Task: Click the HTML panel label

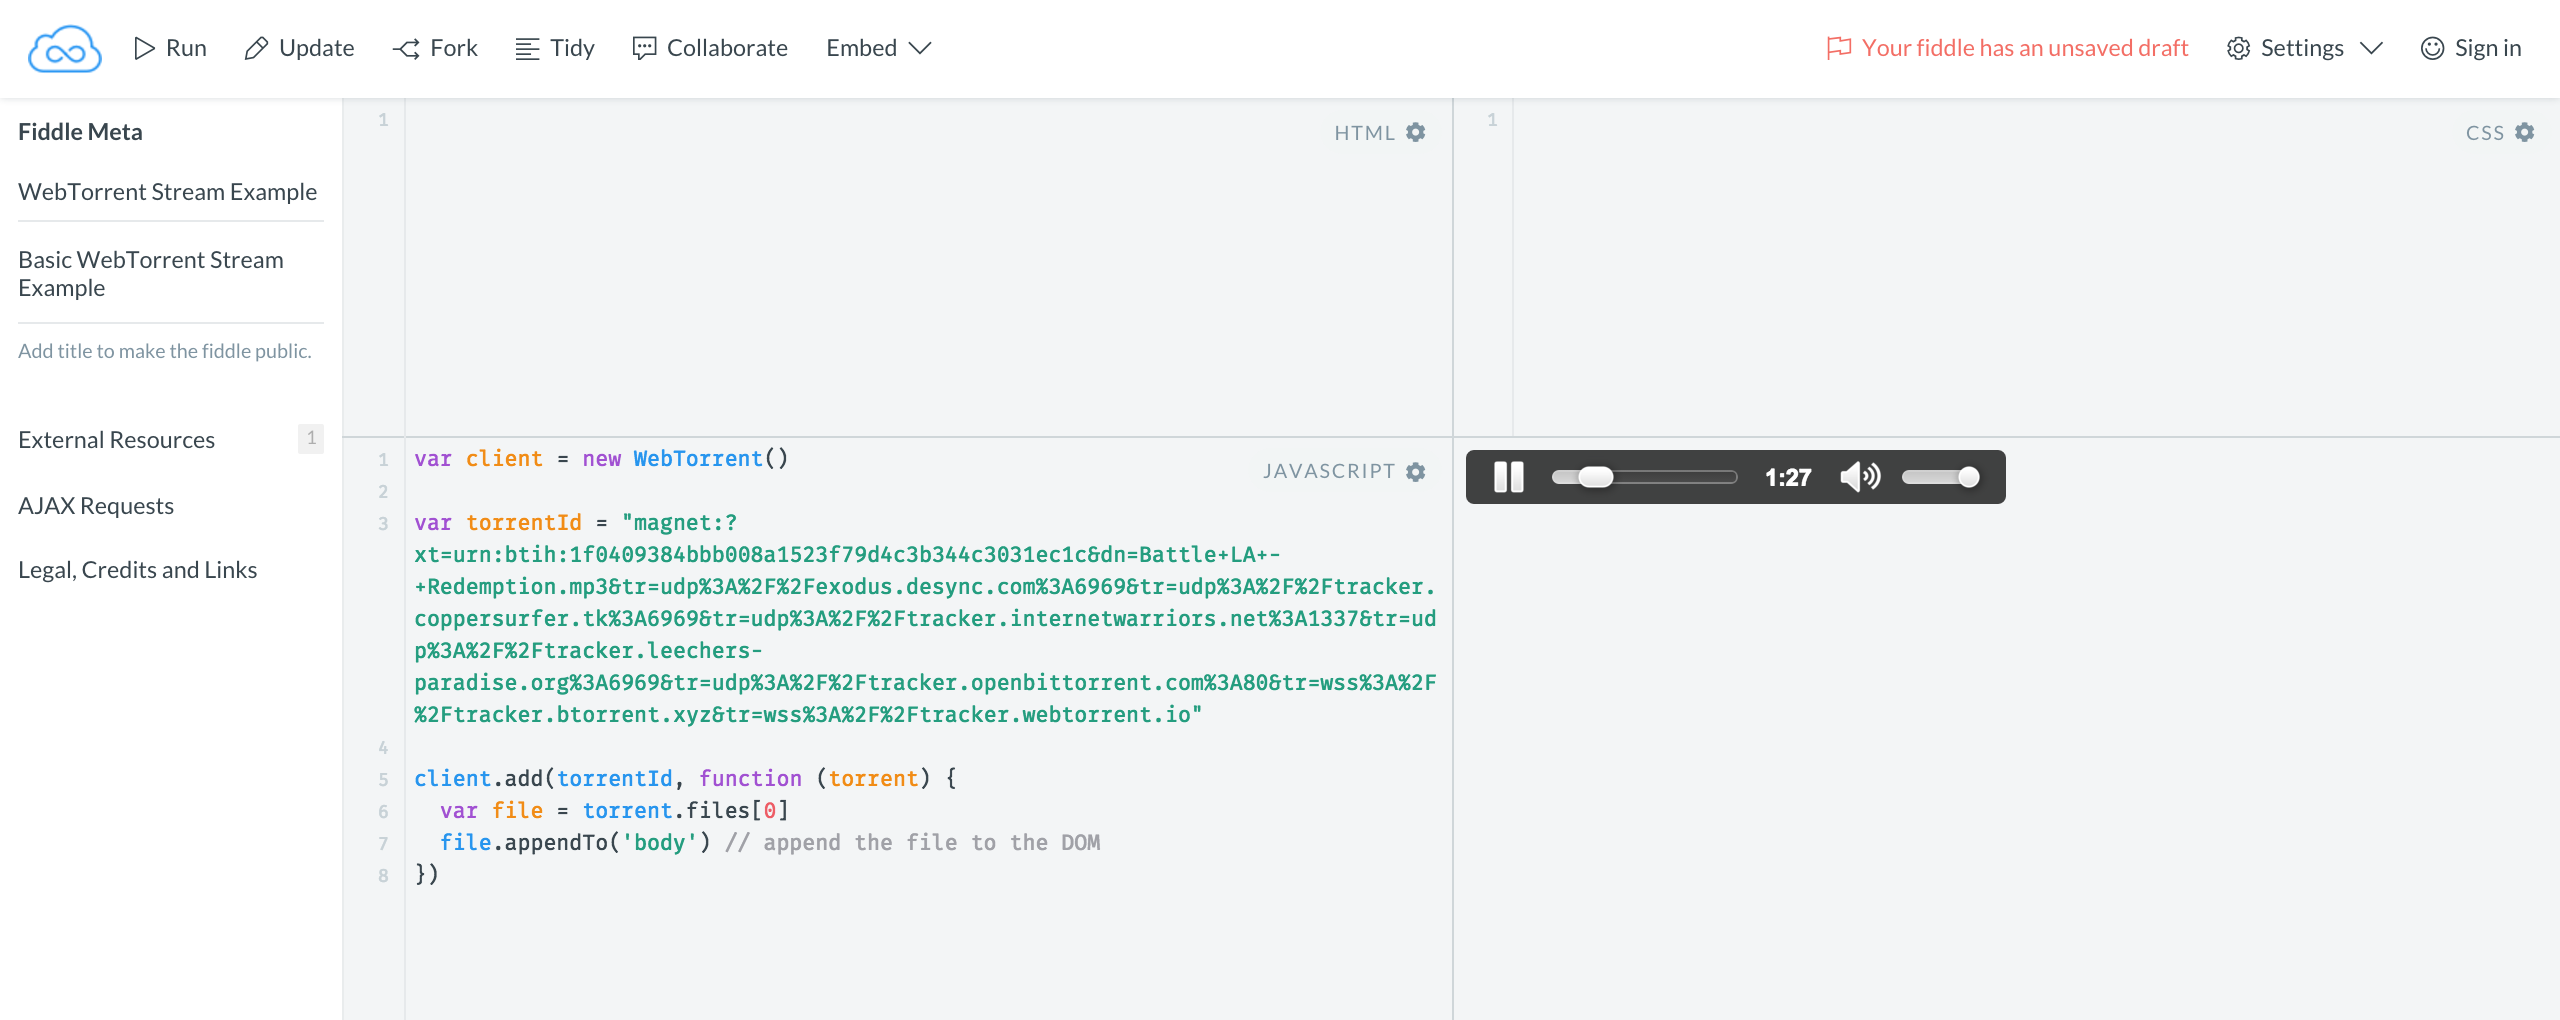Action: (1364, 132)
